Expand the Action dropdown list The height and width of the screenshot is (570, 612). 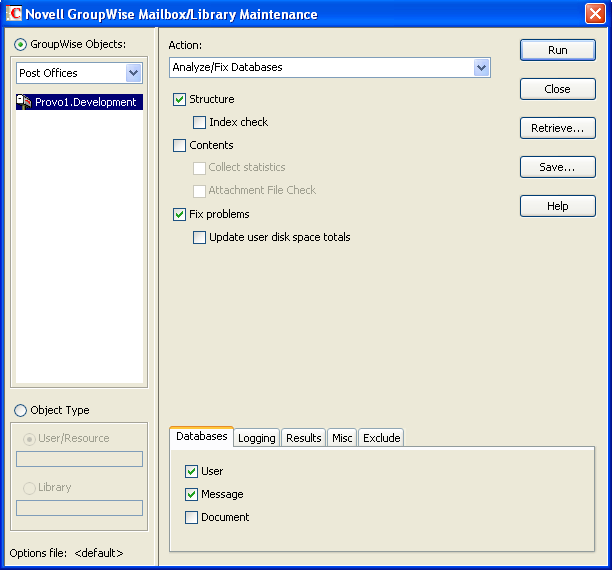coord(481,68)
